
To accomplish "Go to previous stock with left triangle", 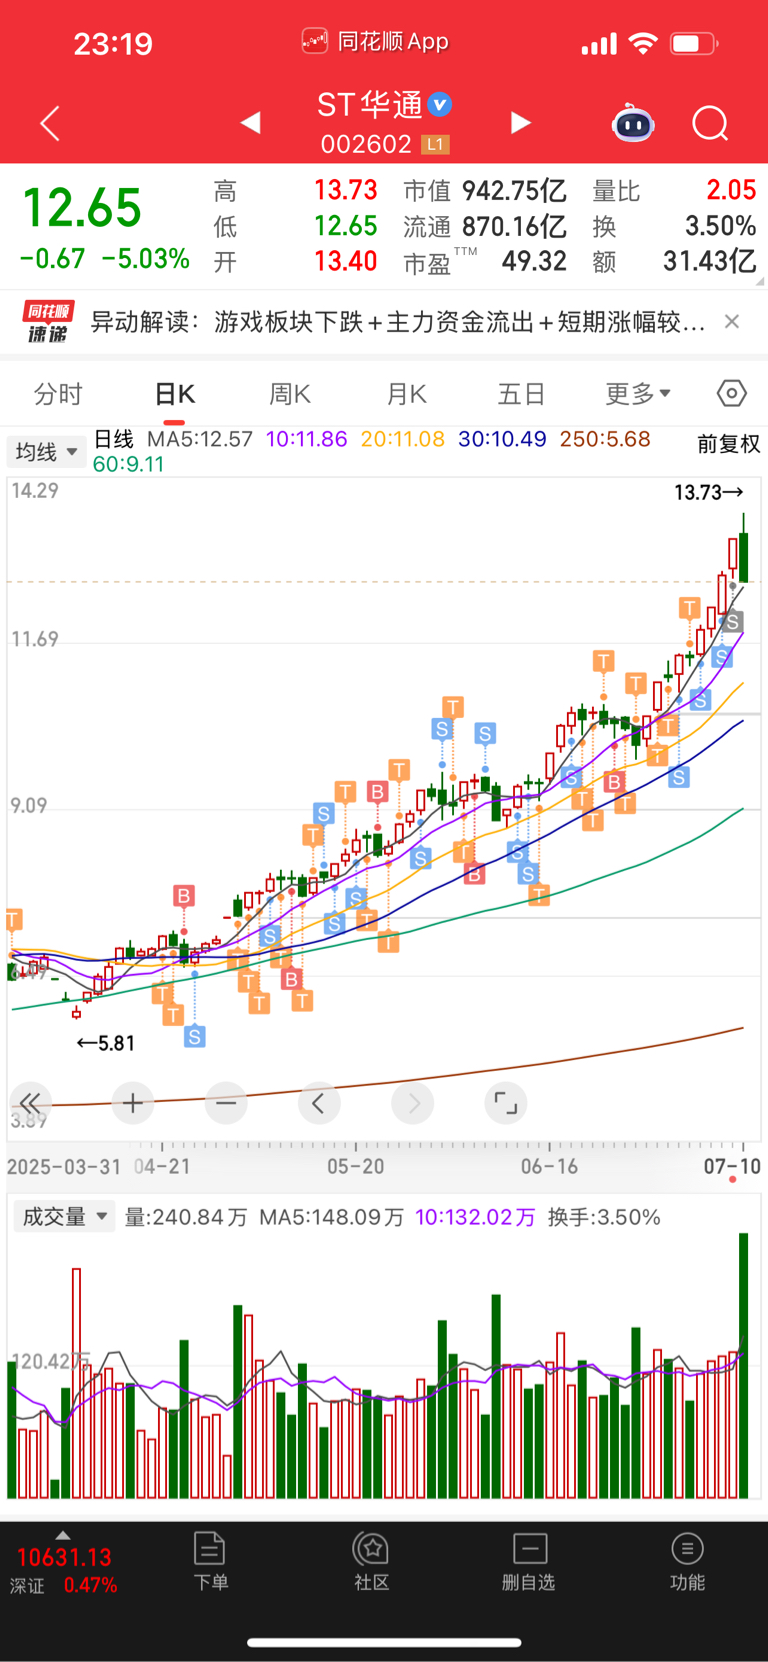I will [x=251, y=122].
